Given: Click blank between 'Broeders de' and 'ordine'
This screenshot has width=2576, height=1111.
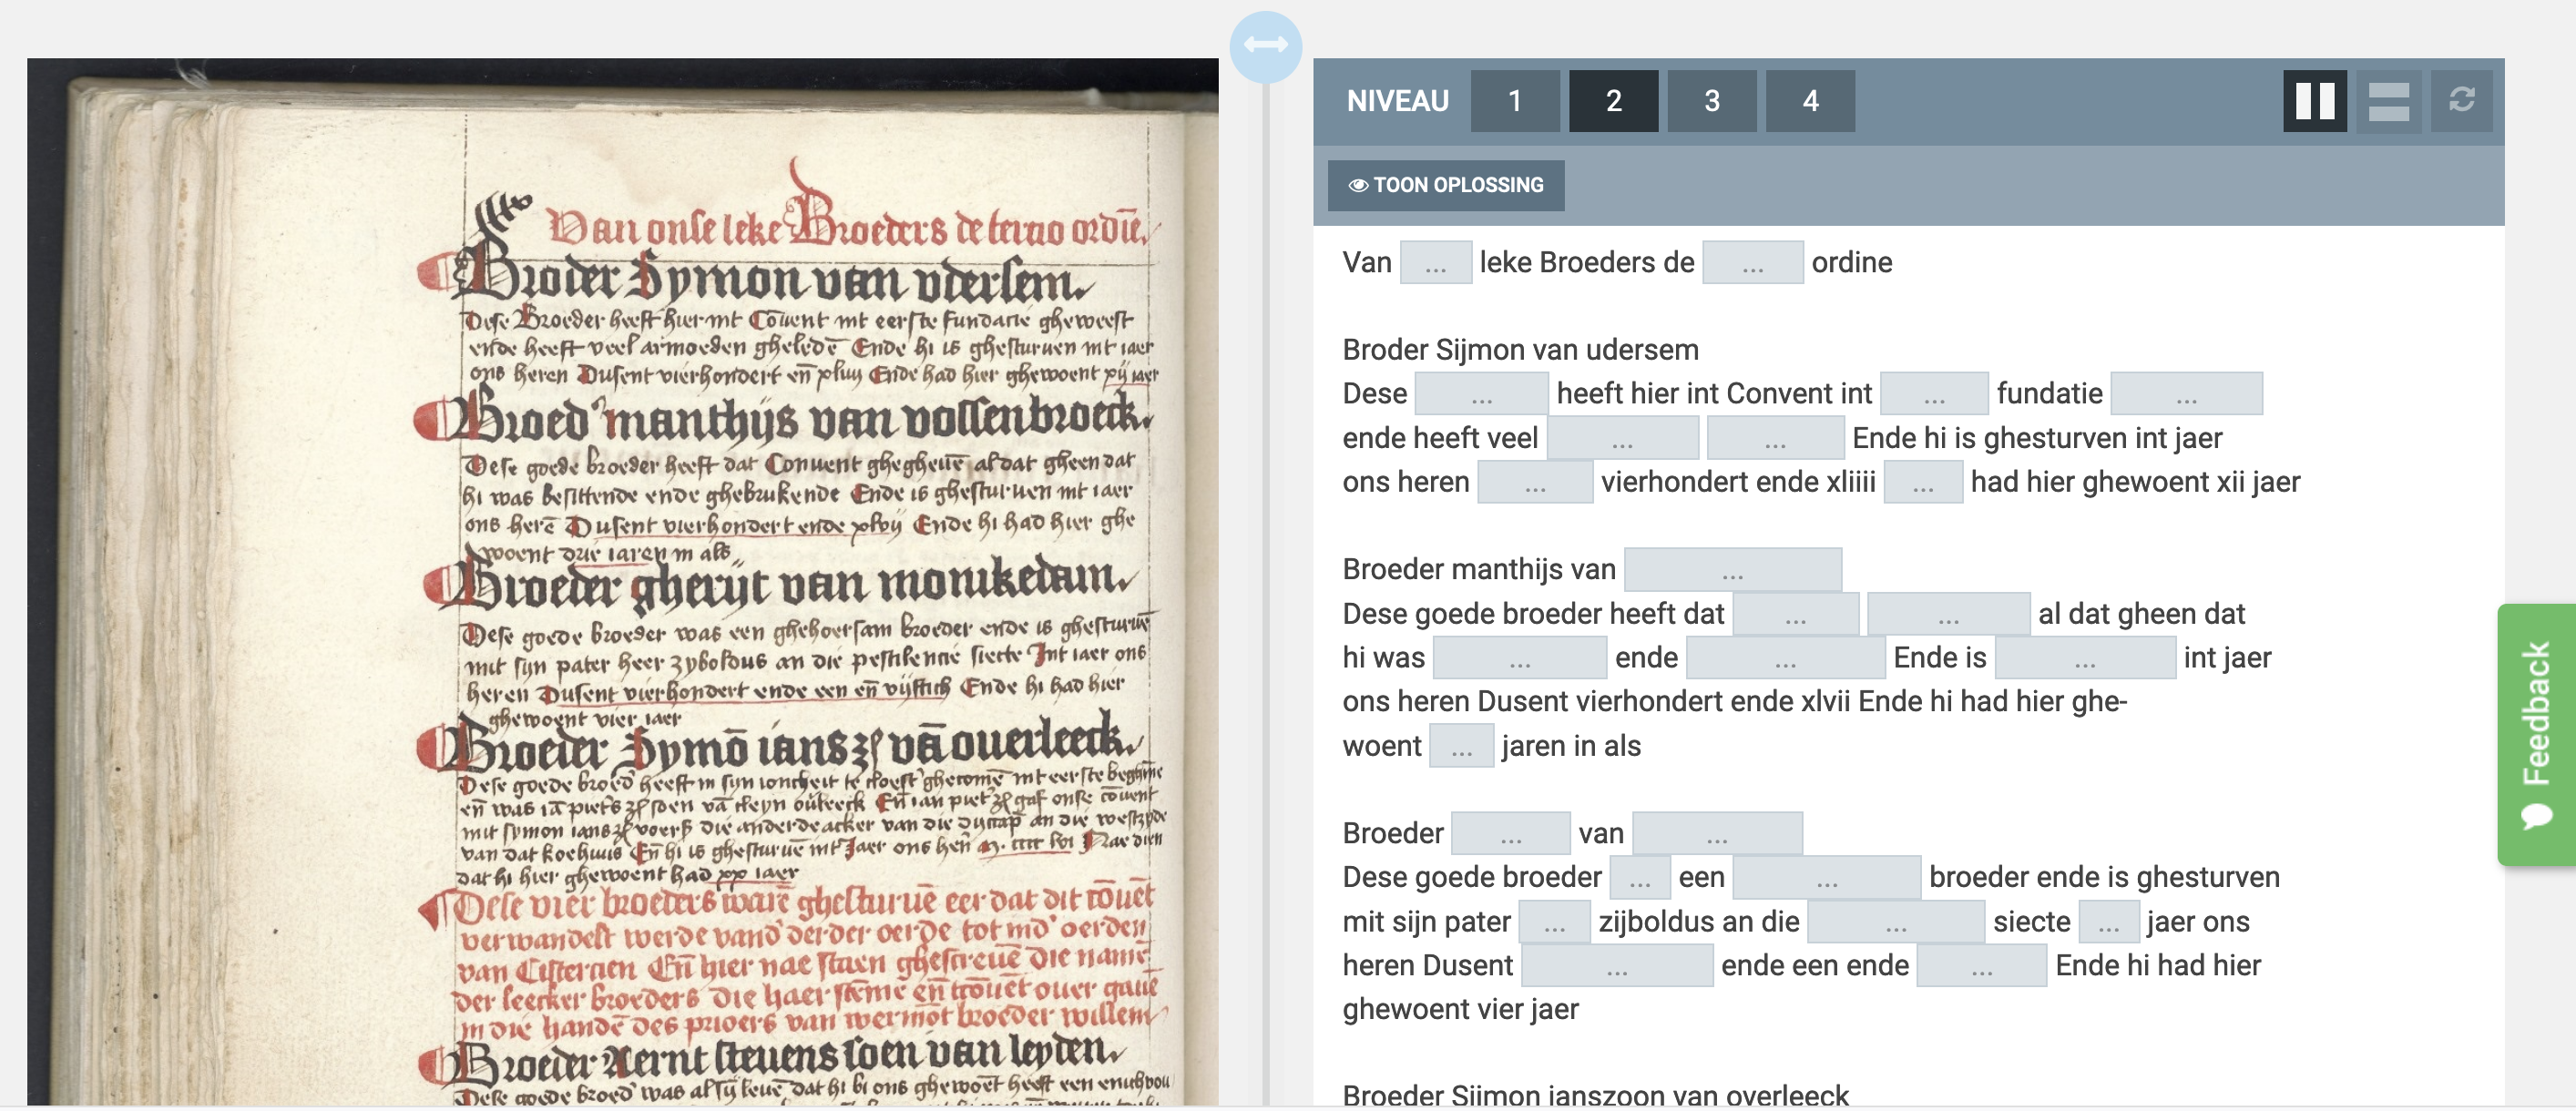Looking at the screenshot, I should [1752, 263].
